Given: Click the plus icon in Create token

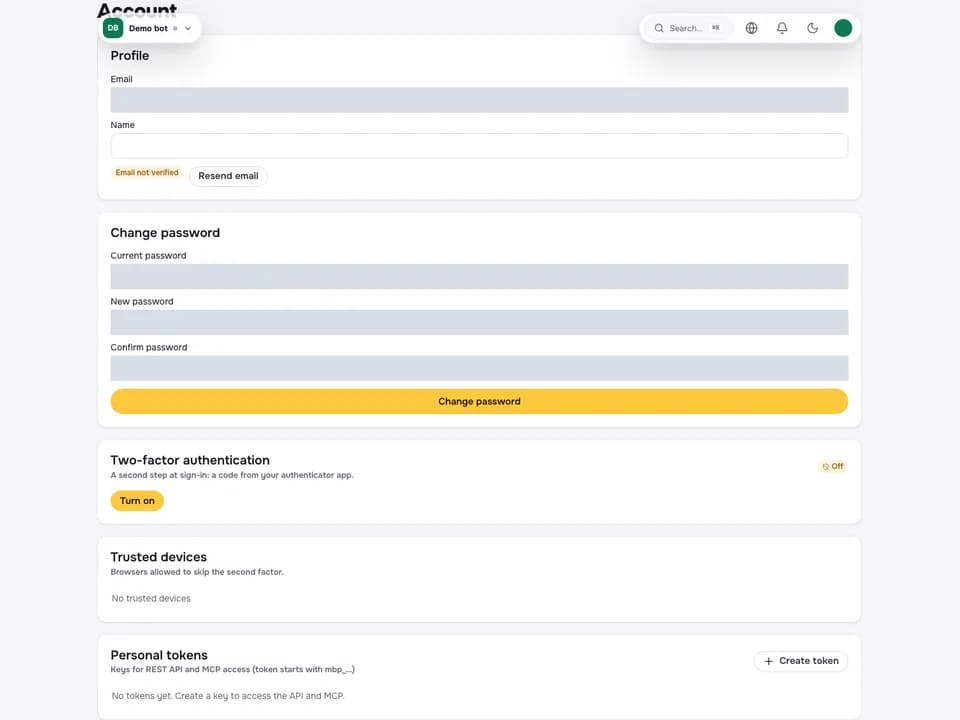Looking at the screenshot, I should [x=768, y=661].
